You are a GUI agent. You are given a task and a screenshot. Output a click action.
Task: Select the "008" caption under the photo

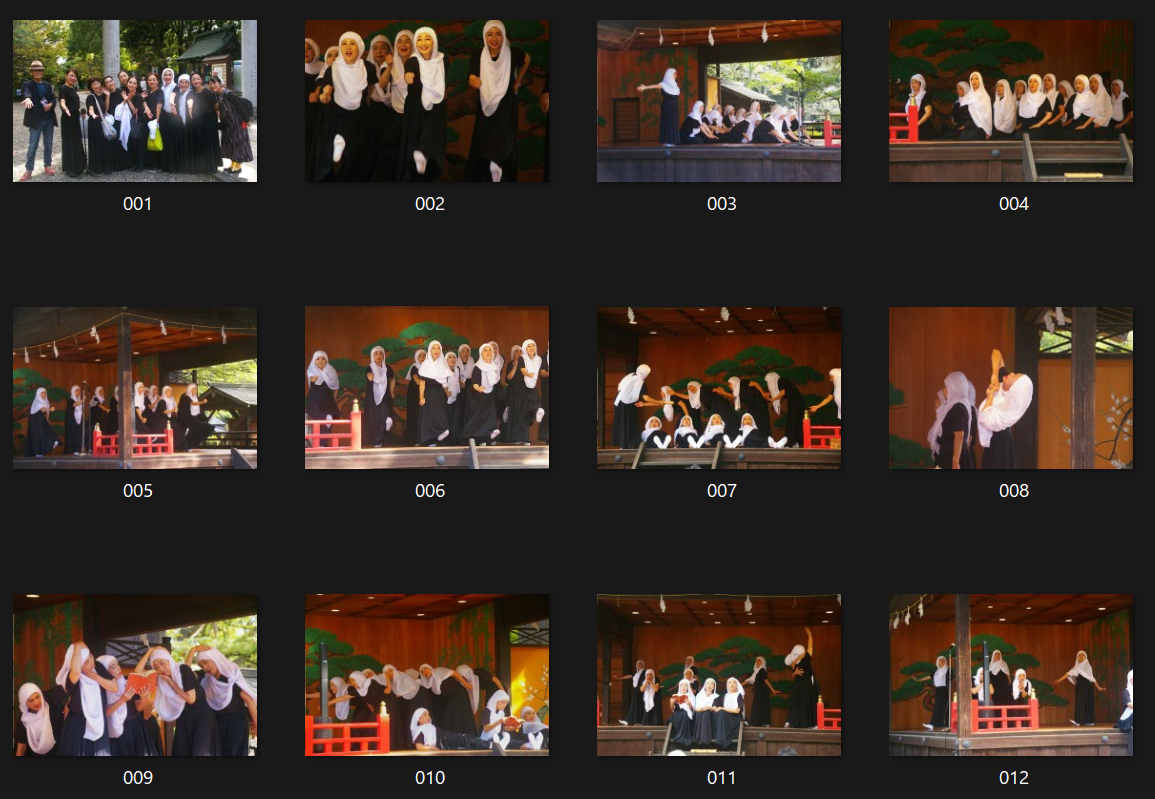pyautogui.click(x=1013, y=491)
